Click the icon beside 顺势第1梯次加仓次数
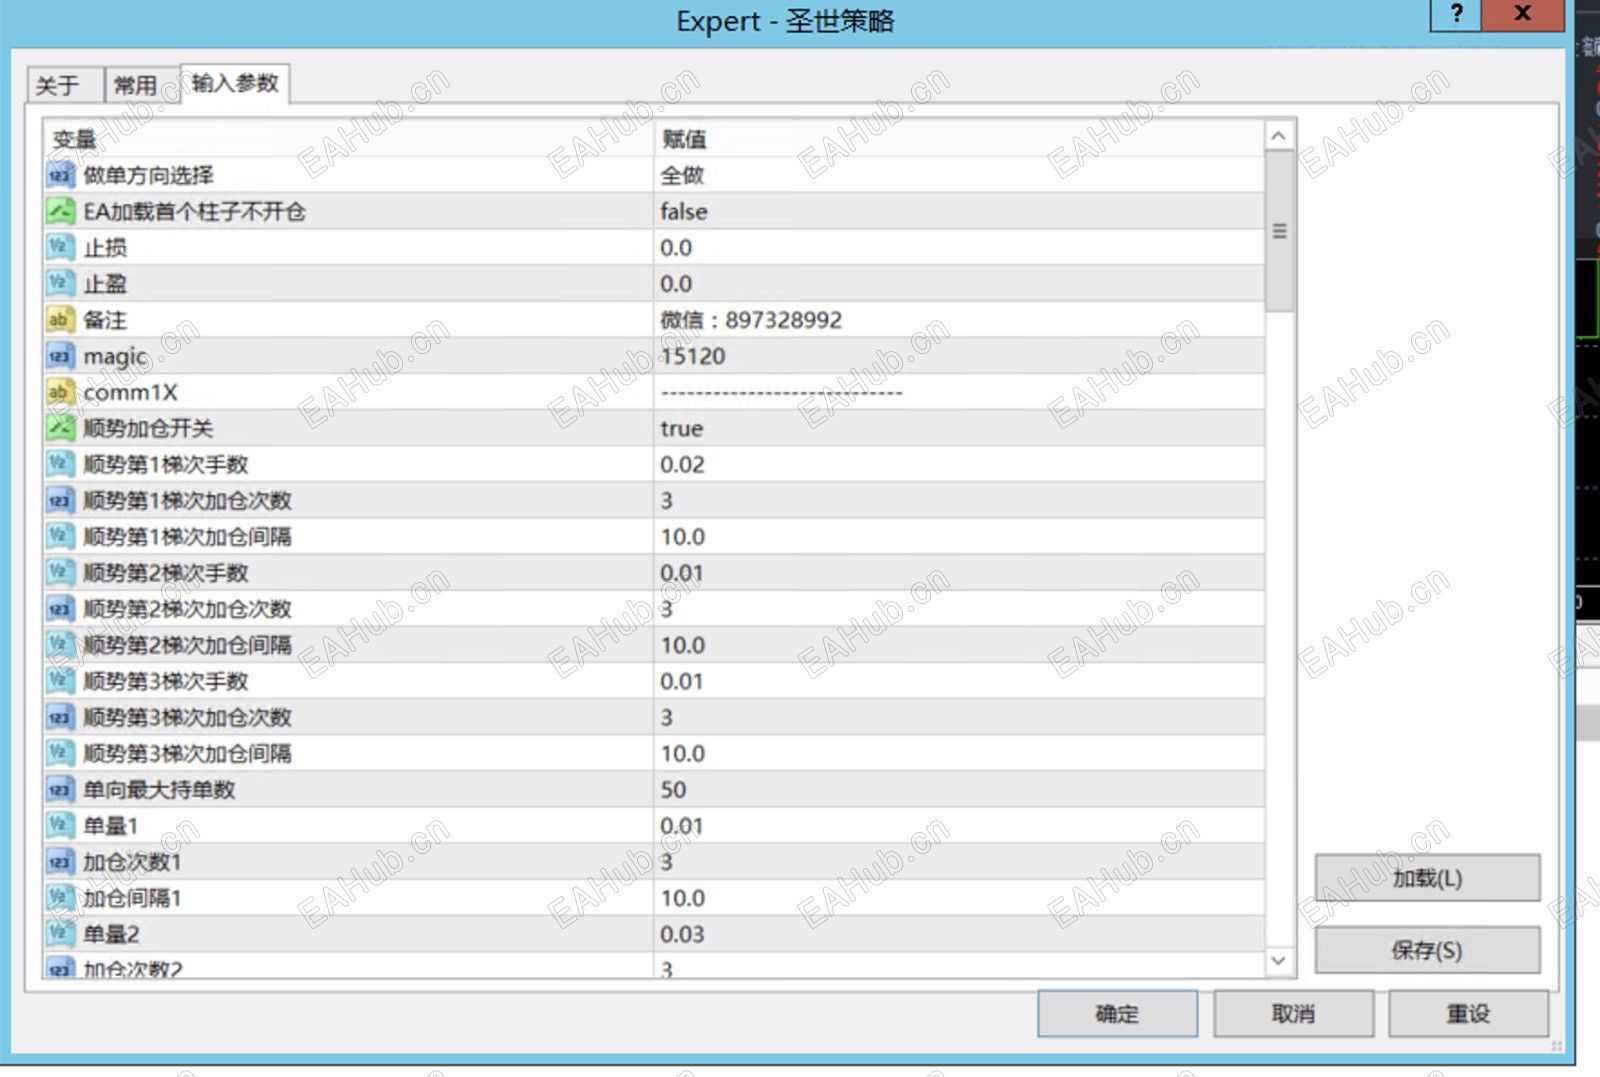Screen dimensions: 1600x1077 click(x=60, y=500)
